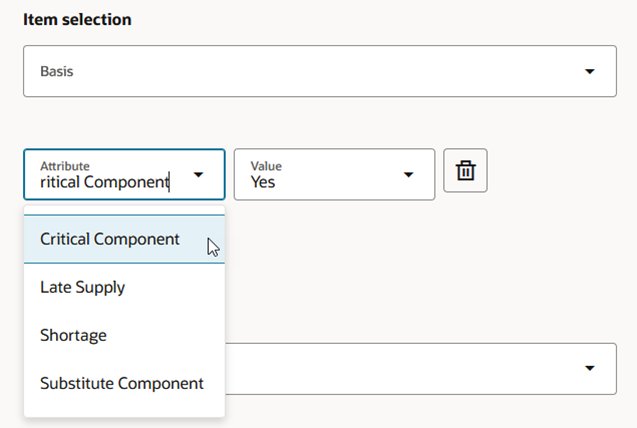The image size is (637, 428).
Task: Choose the Late Supply option
Action: click(x=82, y=288)
